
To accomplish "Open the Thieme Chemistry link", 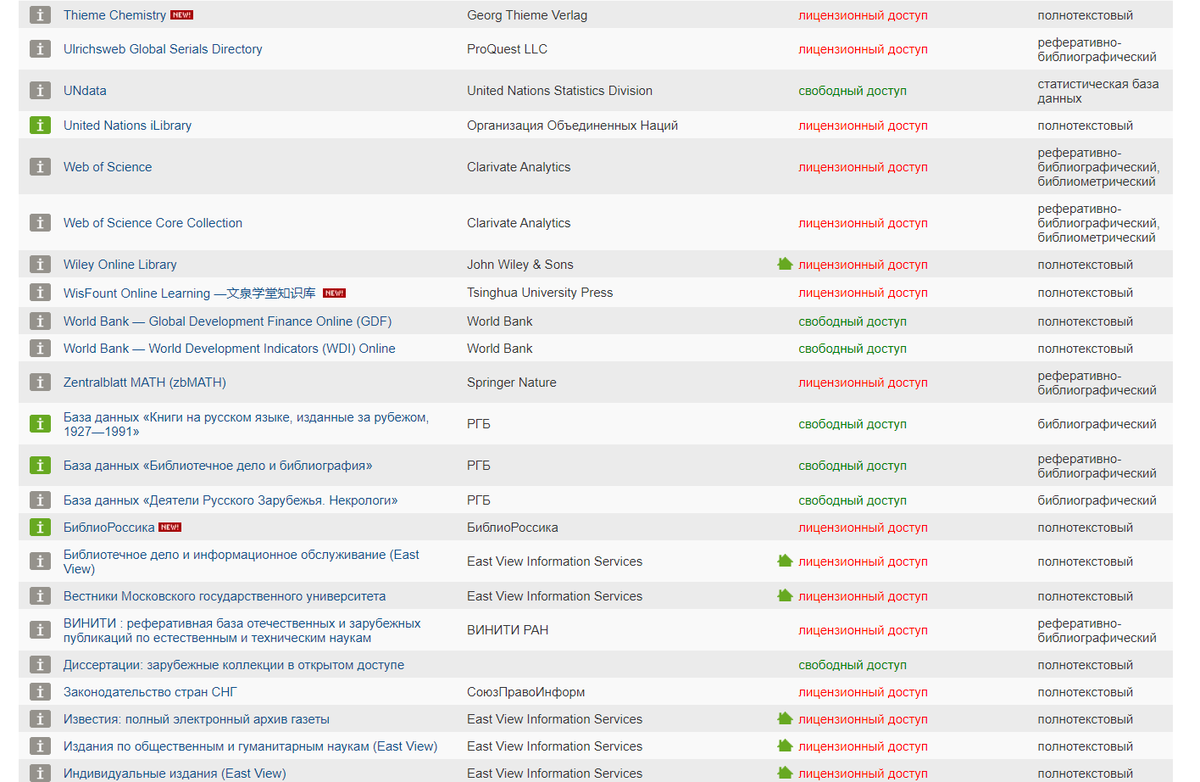I will point(115,15).
